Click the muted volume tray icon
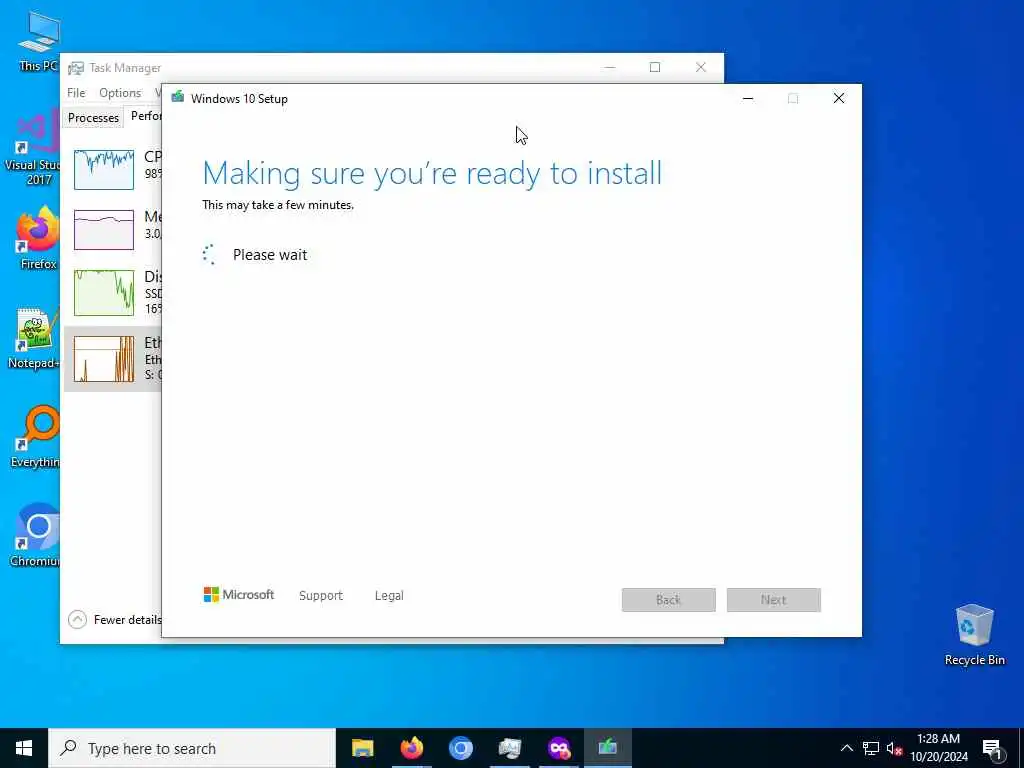Screen dimensions: 1024x768 [x=894, y=748]
